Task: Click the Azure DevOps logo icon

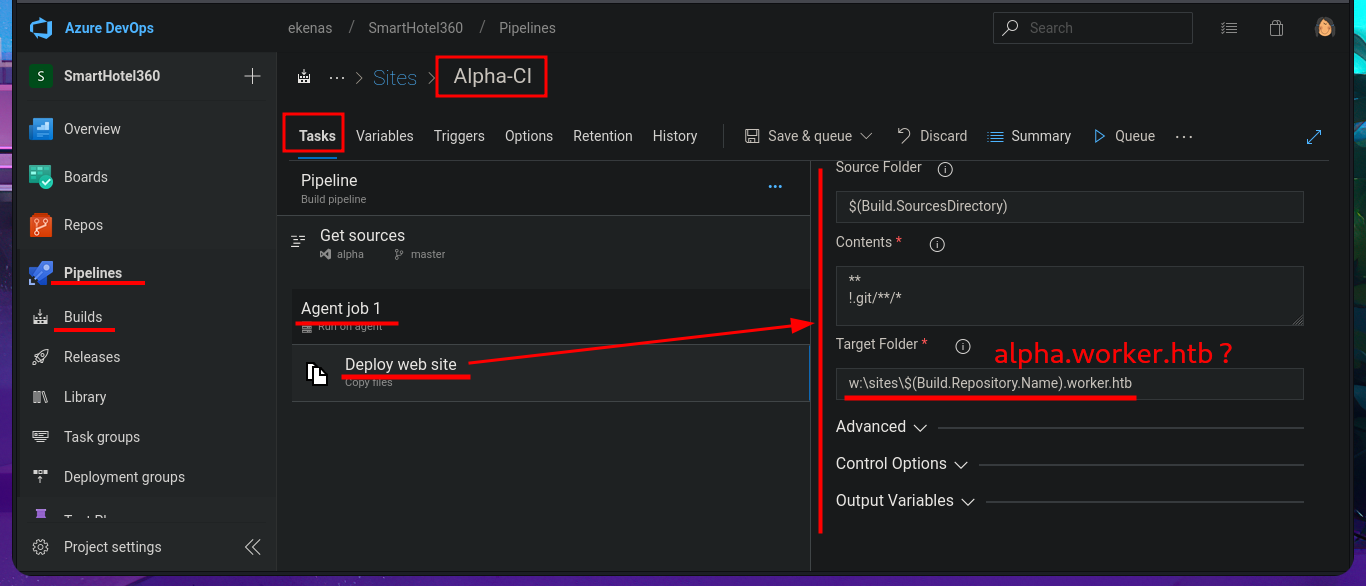Action: (x=41, y=28)
